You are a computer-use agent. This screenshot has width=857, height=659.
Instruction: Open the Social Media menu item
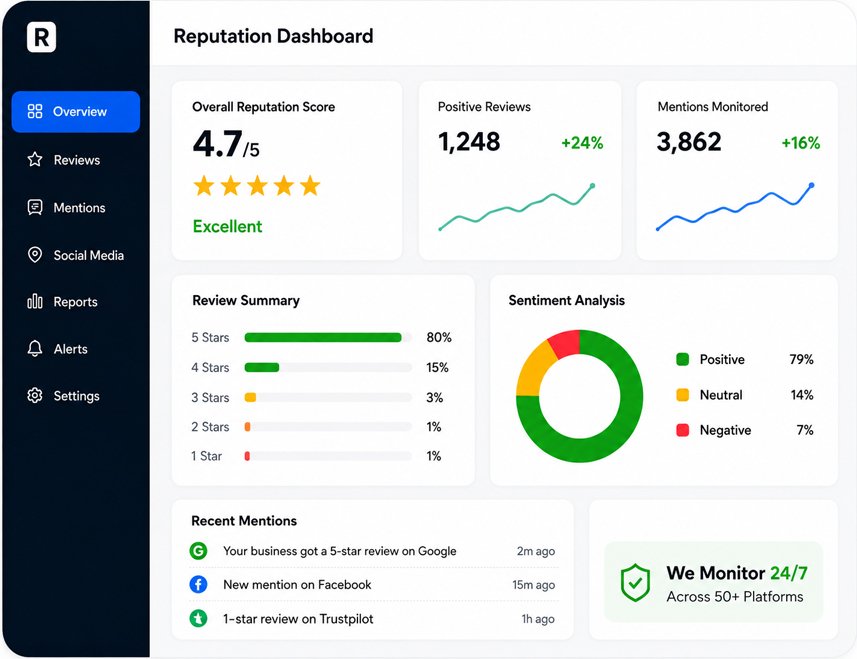click(76, 255)
